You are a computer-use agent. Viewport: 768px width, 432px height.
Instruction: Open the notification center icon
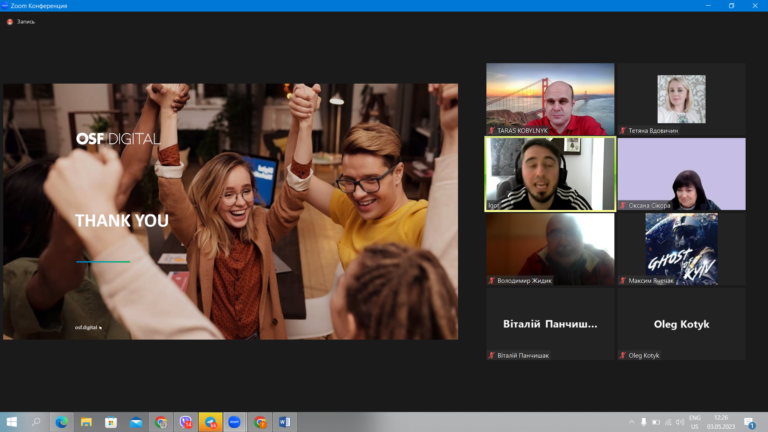coord(750,422)
